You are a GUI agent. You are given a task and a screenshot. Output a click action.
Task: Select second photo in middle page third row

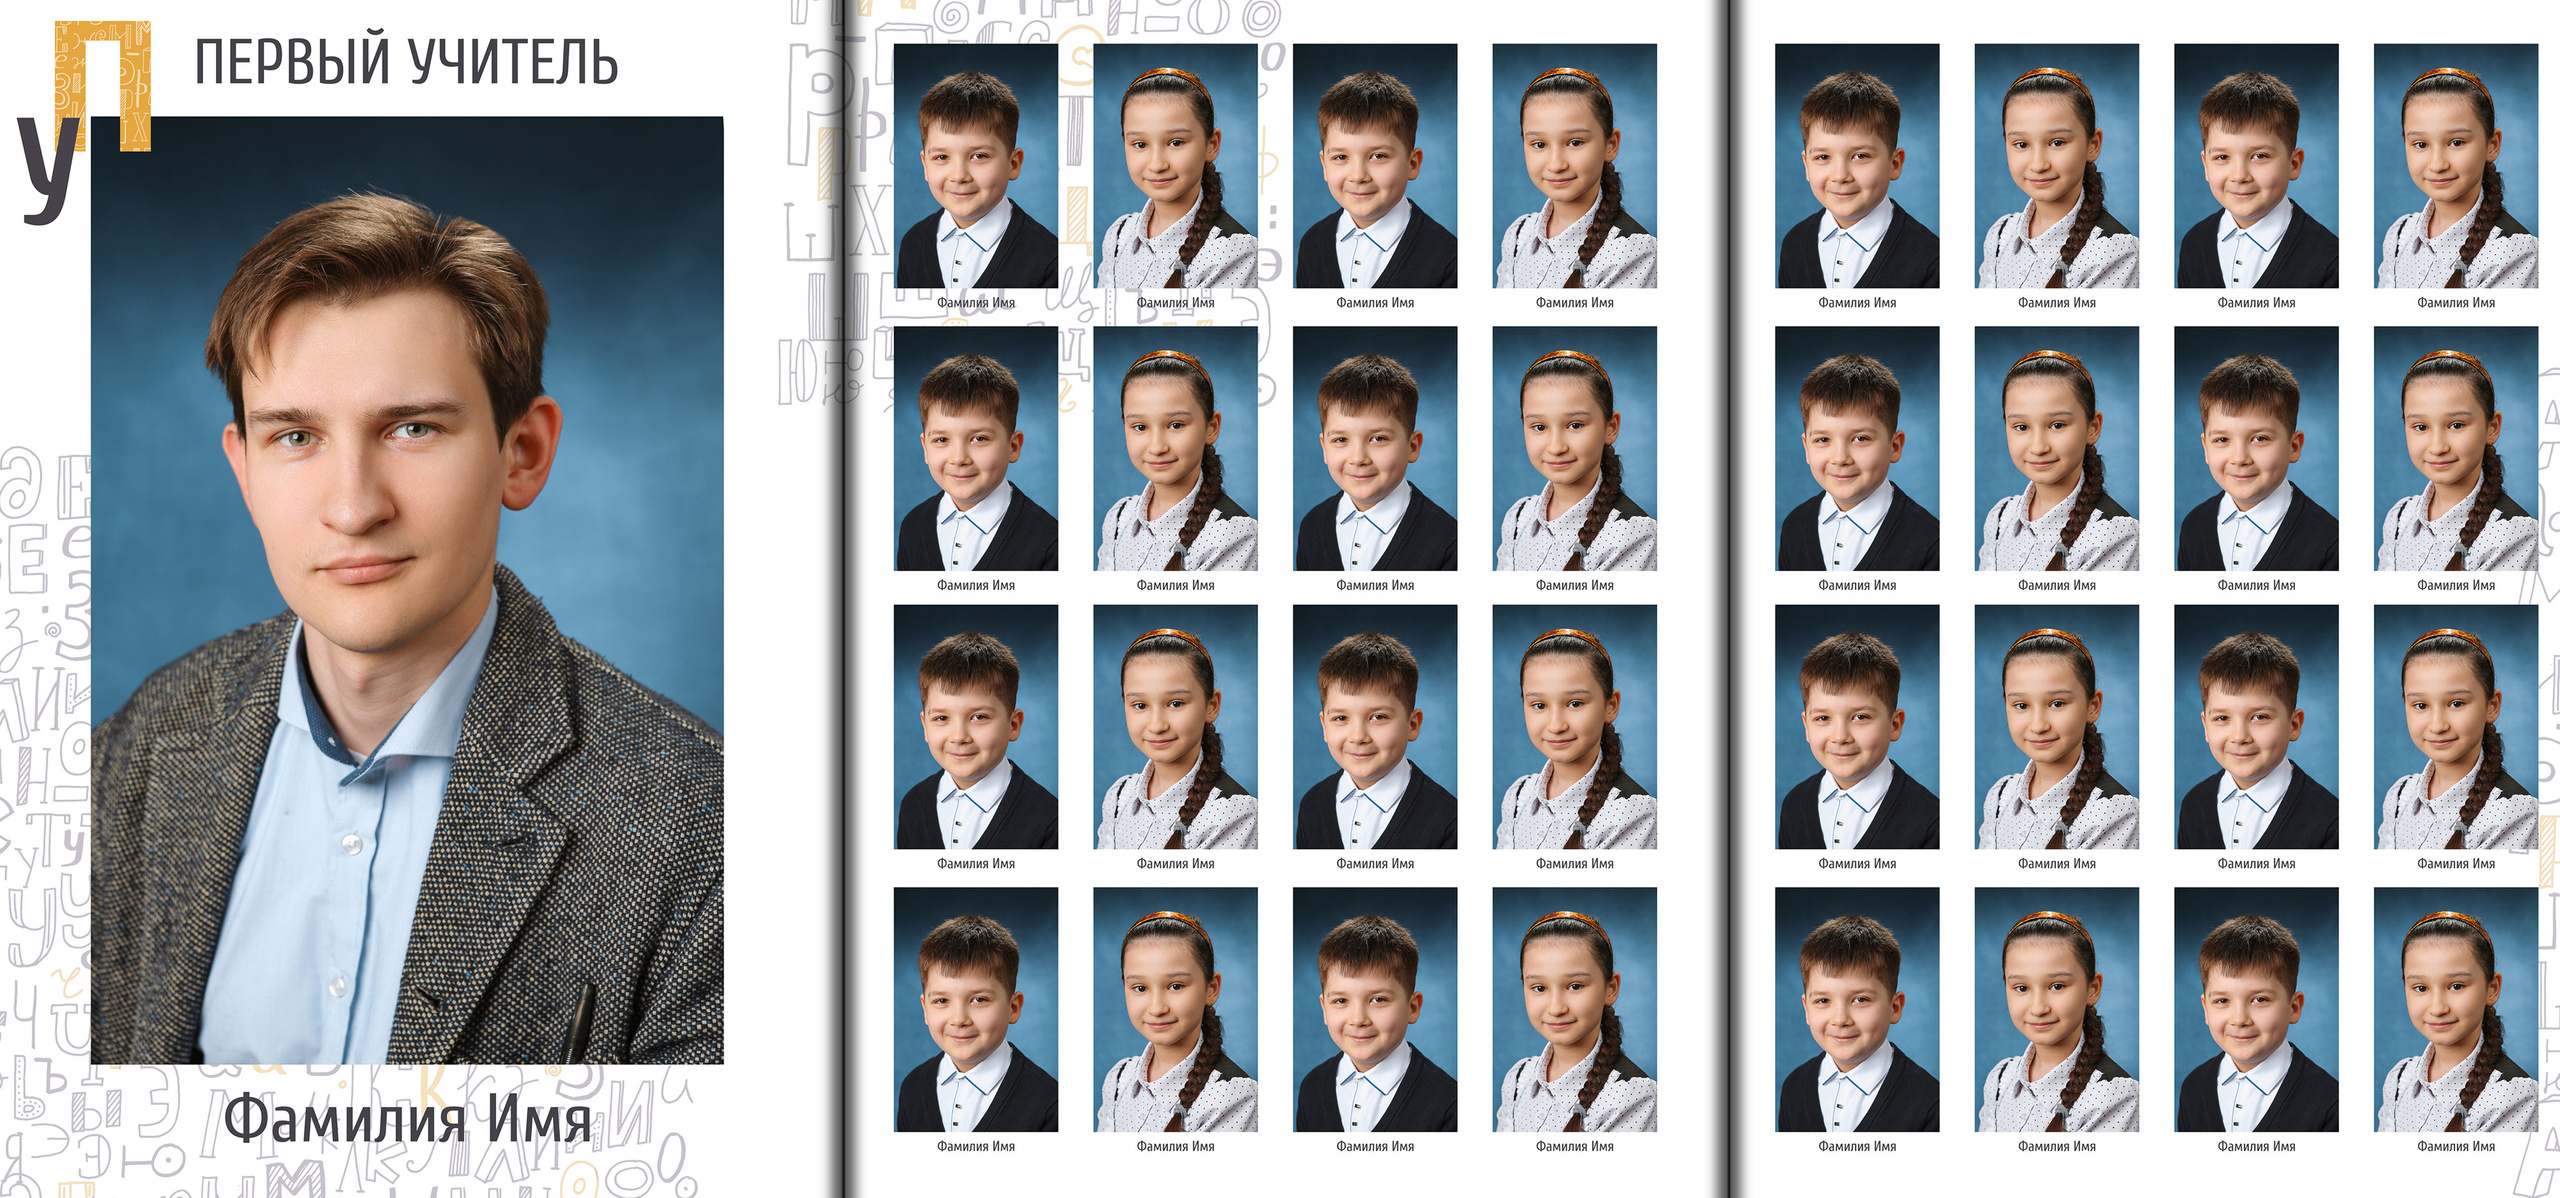coord(1175,727)
